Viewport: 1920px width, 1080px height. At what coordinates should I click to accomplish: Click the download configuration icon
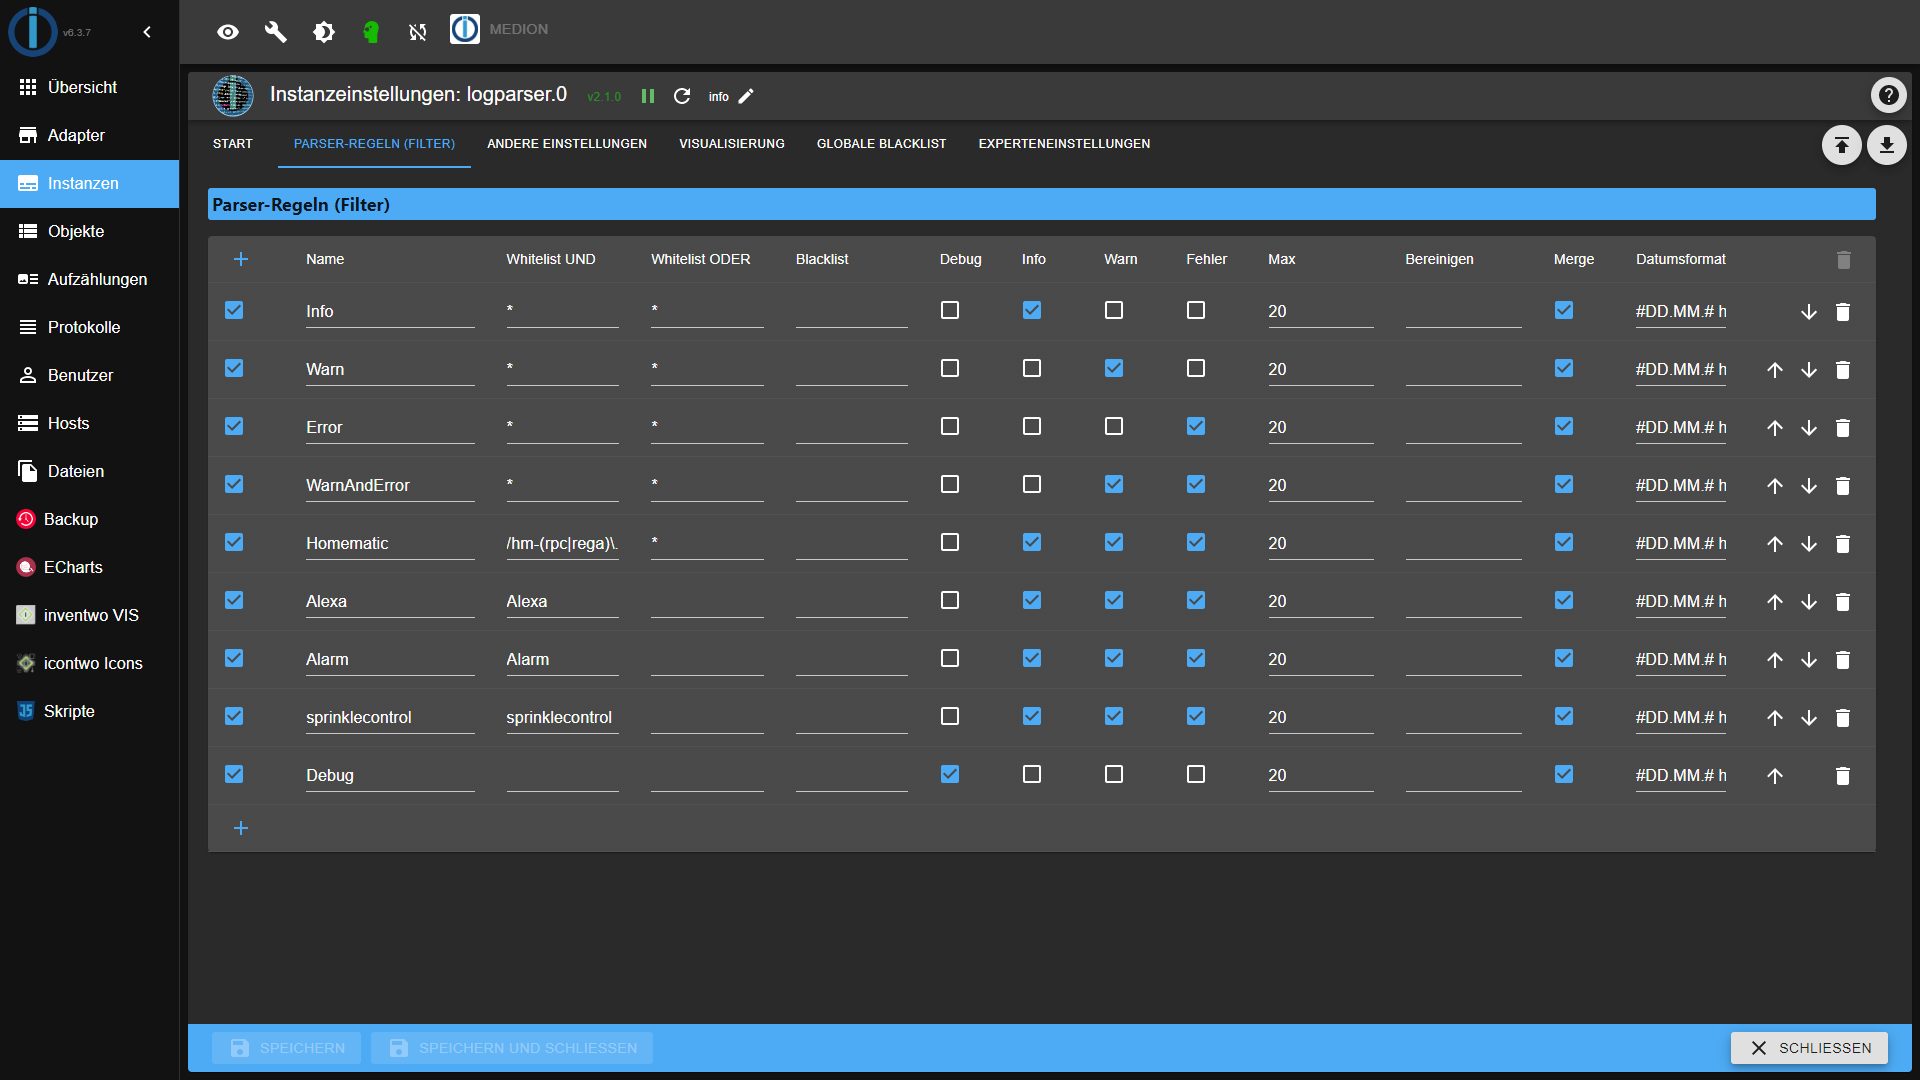click(1886, 145)
